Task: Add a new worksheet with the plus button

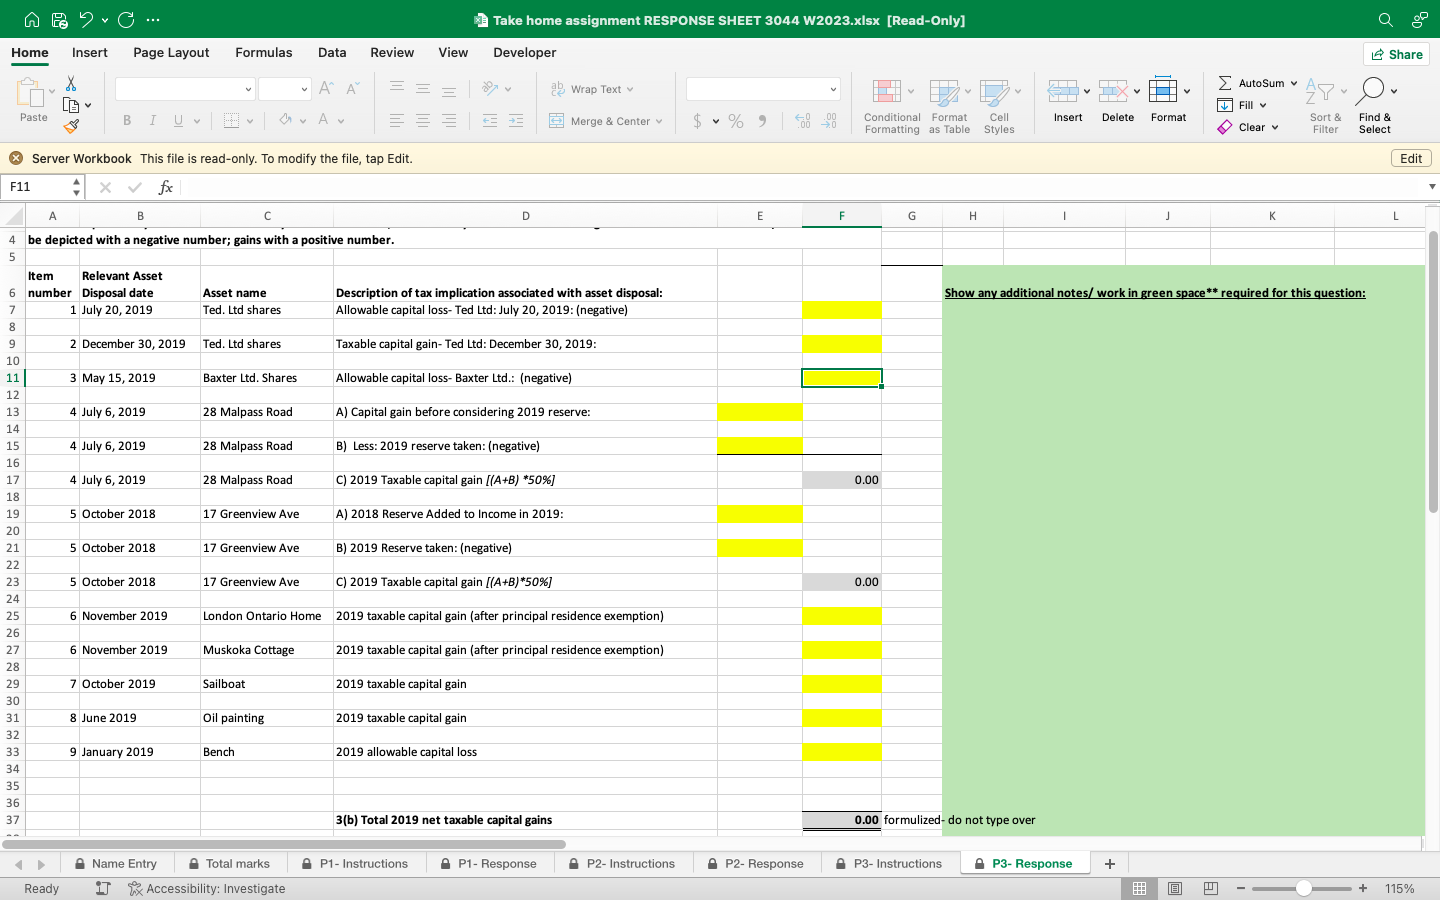Action: (x=1109, y=863)
